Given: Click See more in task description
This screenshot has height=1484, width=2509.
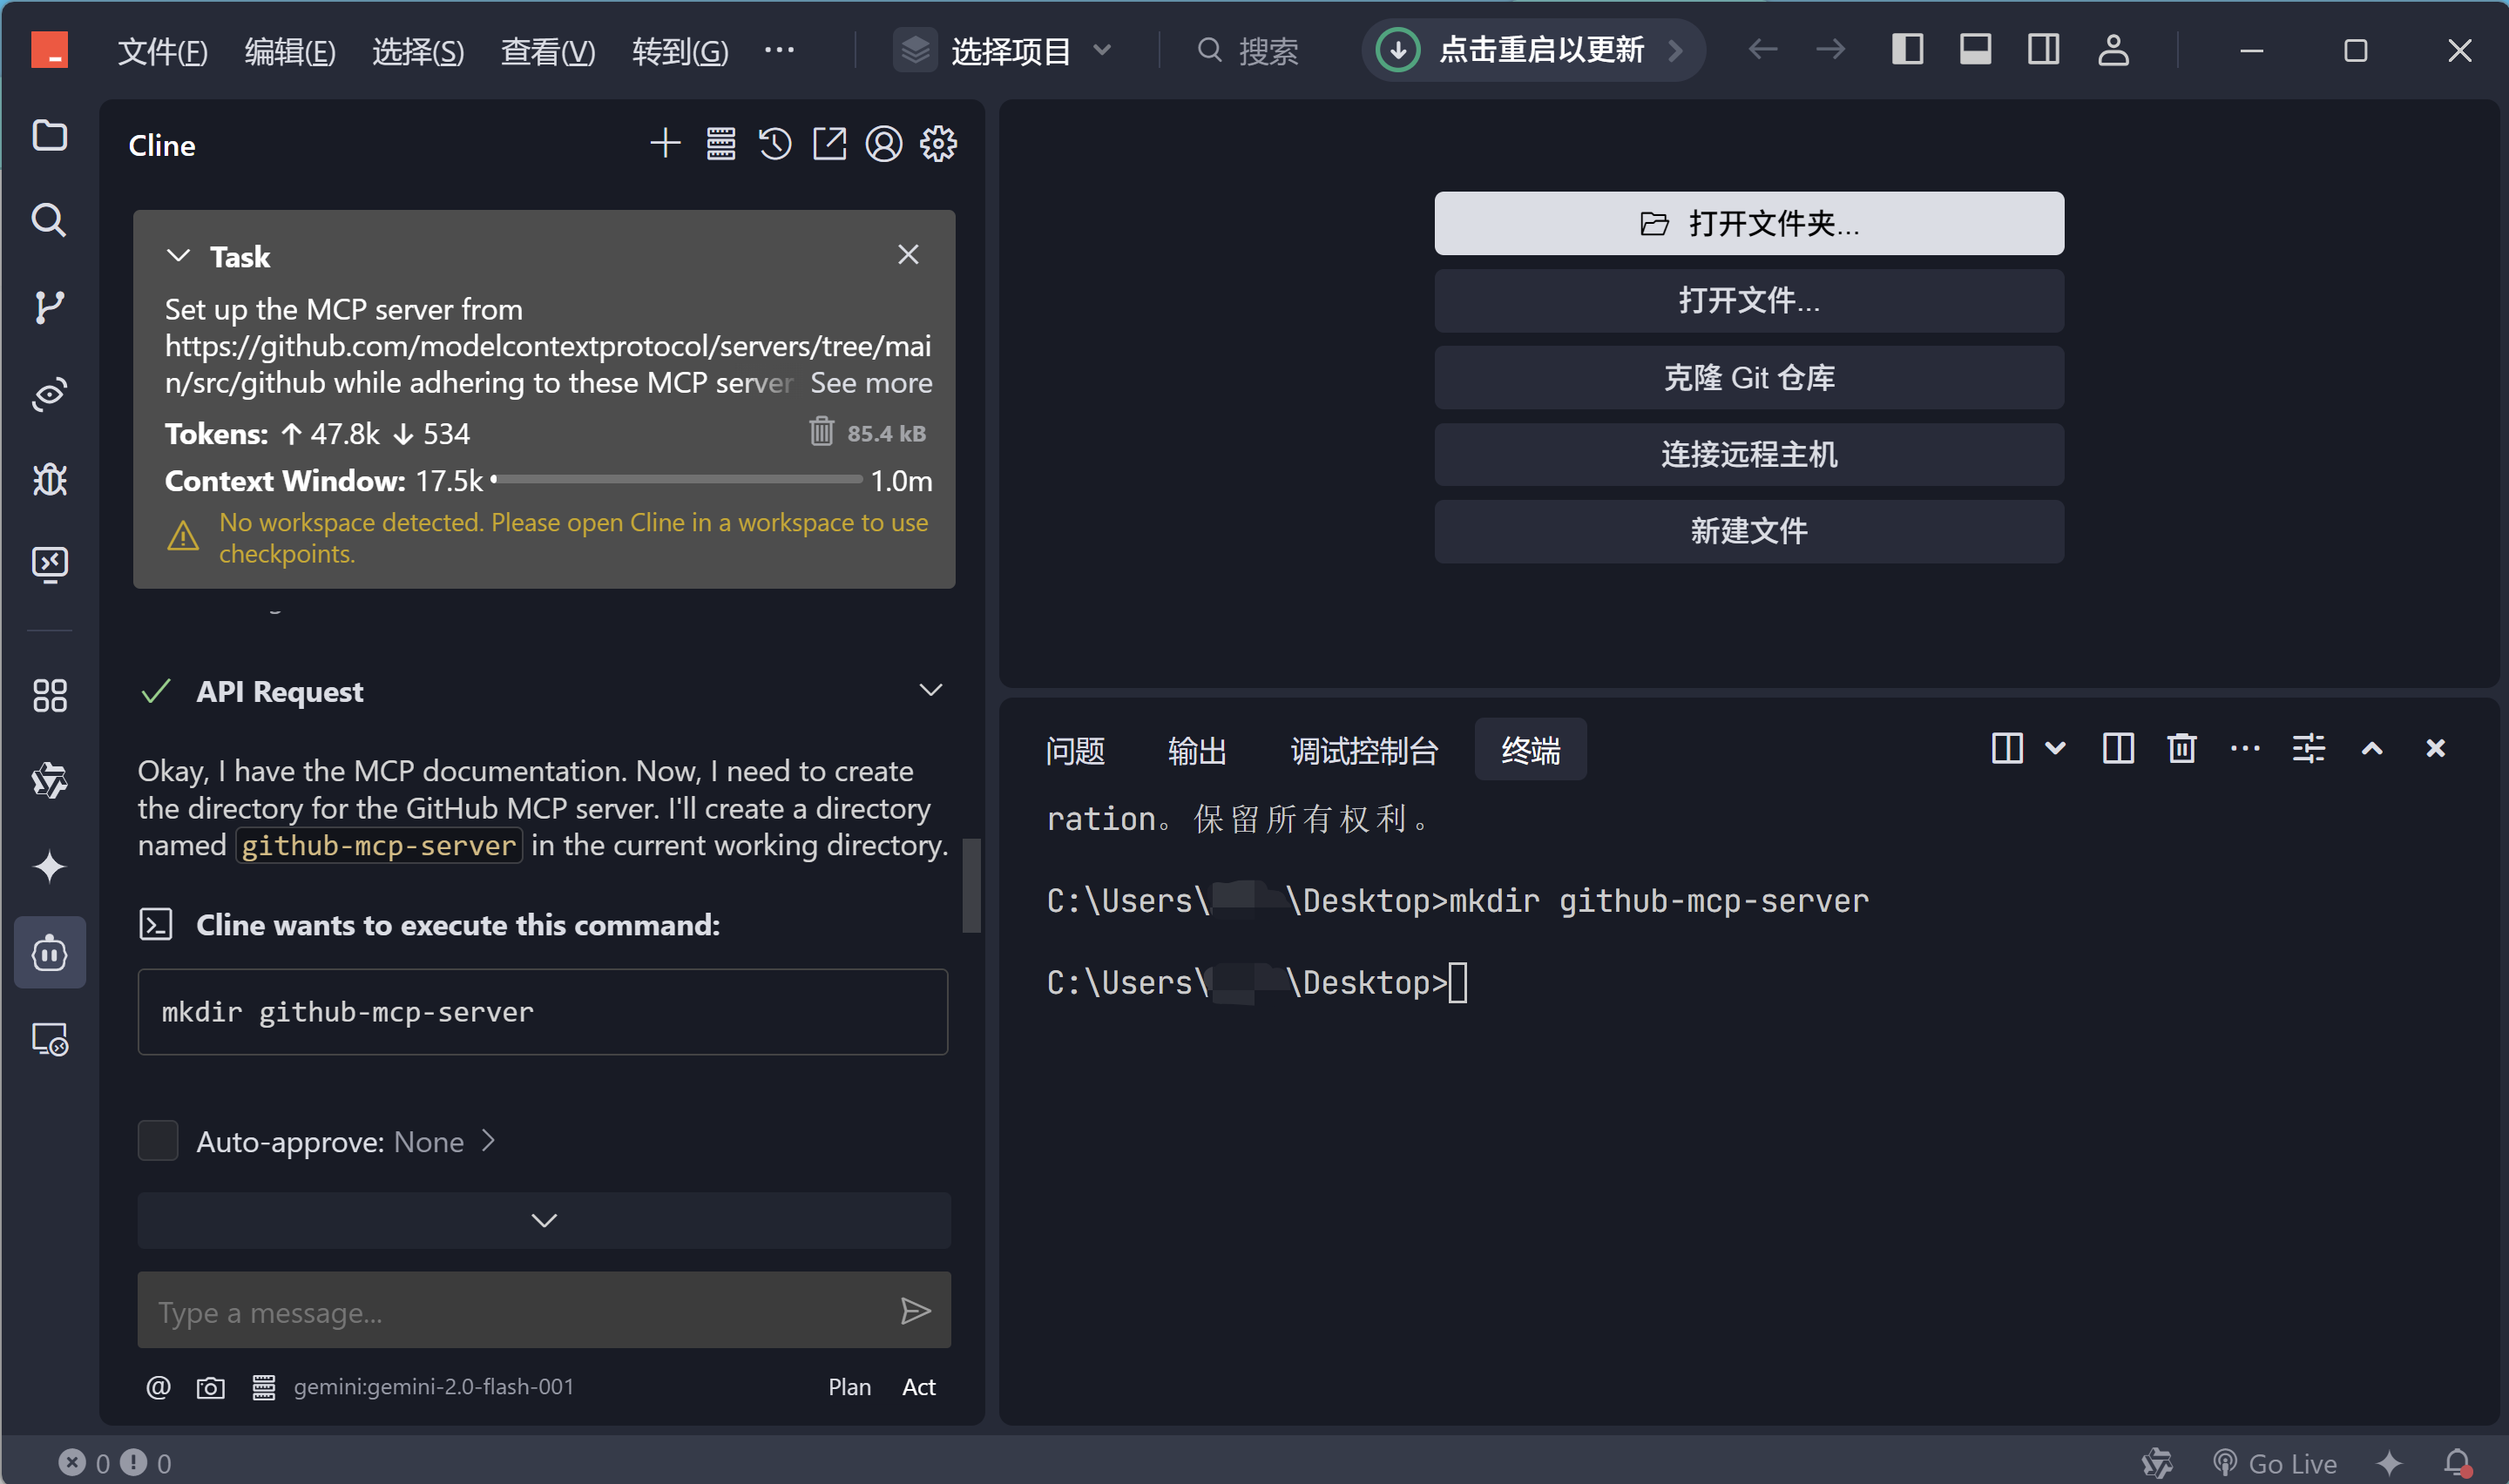Looking at the screenshot, I should (x=870, y=383).
